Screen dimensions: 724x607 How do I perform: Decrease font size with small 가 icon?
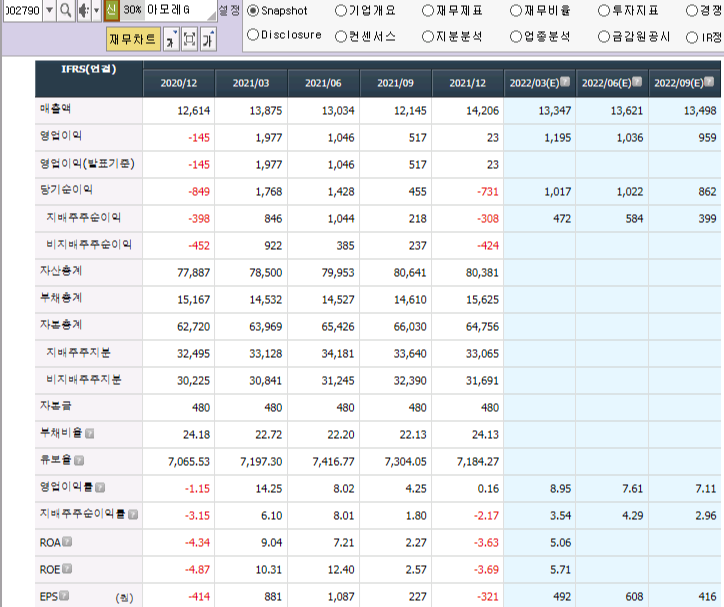(x=171, y=40)
